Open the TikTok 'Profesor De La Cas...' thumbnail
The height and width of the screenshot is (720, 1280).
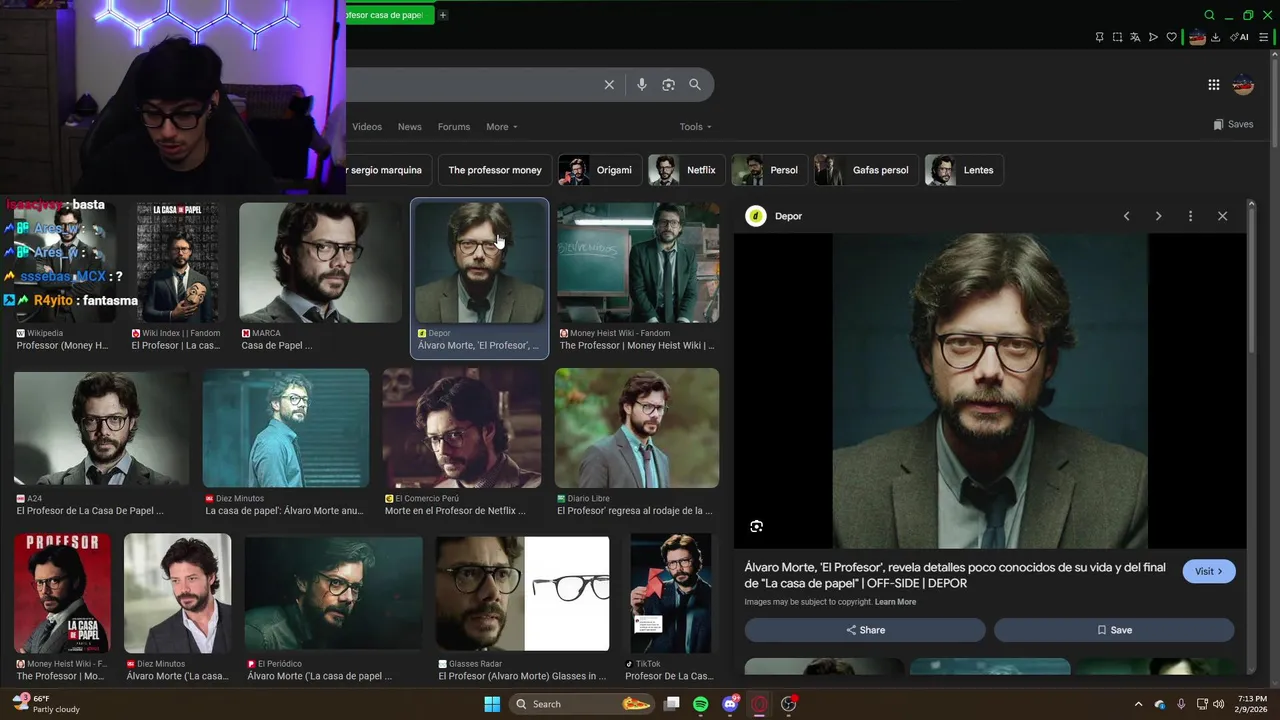(x=670, y=594)
